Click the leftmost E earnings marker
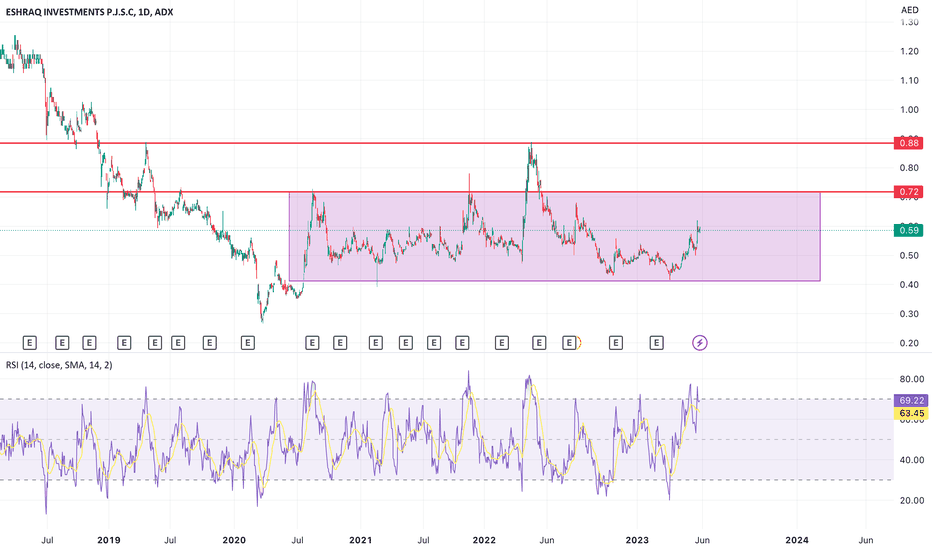 [x=30, y=342]
